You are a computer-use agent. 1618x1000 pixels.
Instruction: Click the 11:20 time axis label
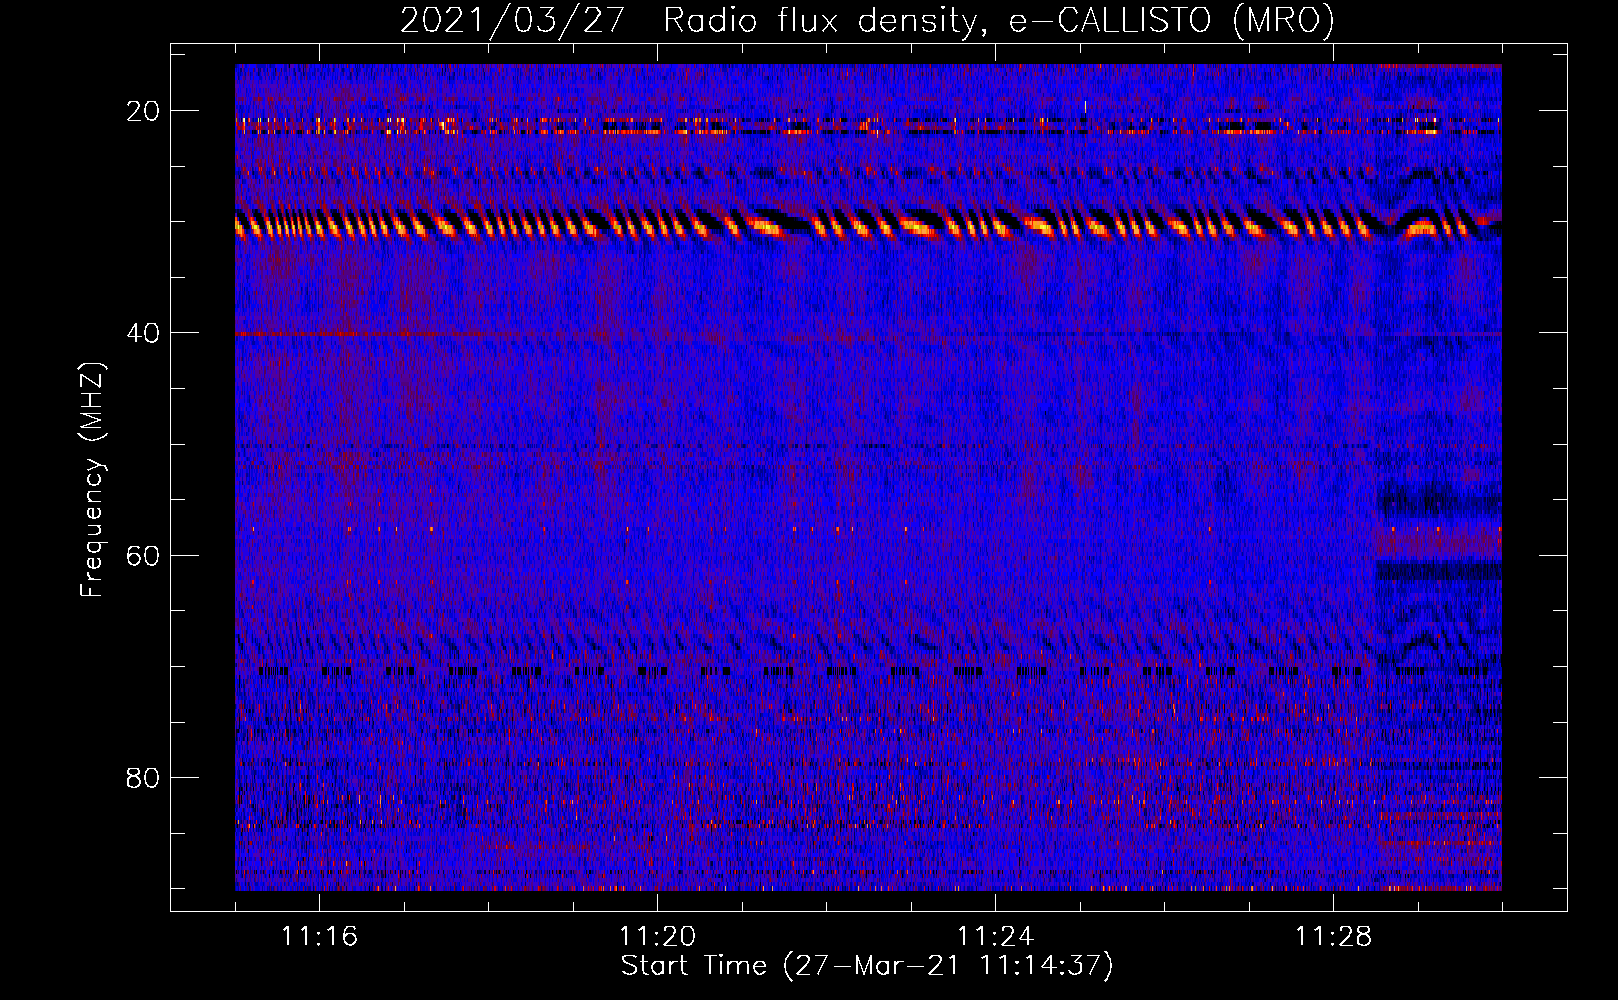(x=657, y=937)
